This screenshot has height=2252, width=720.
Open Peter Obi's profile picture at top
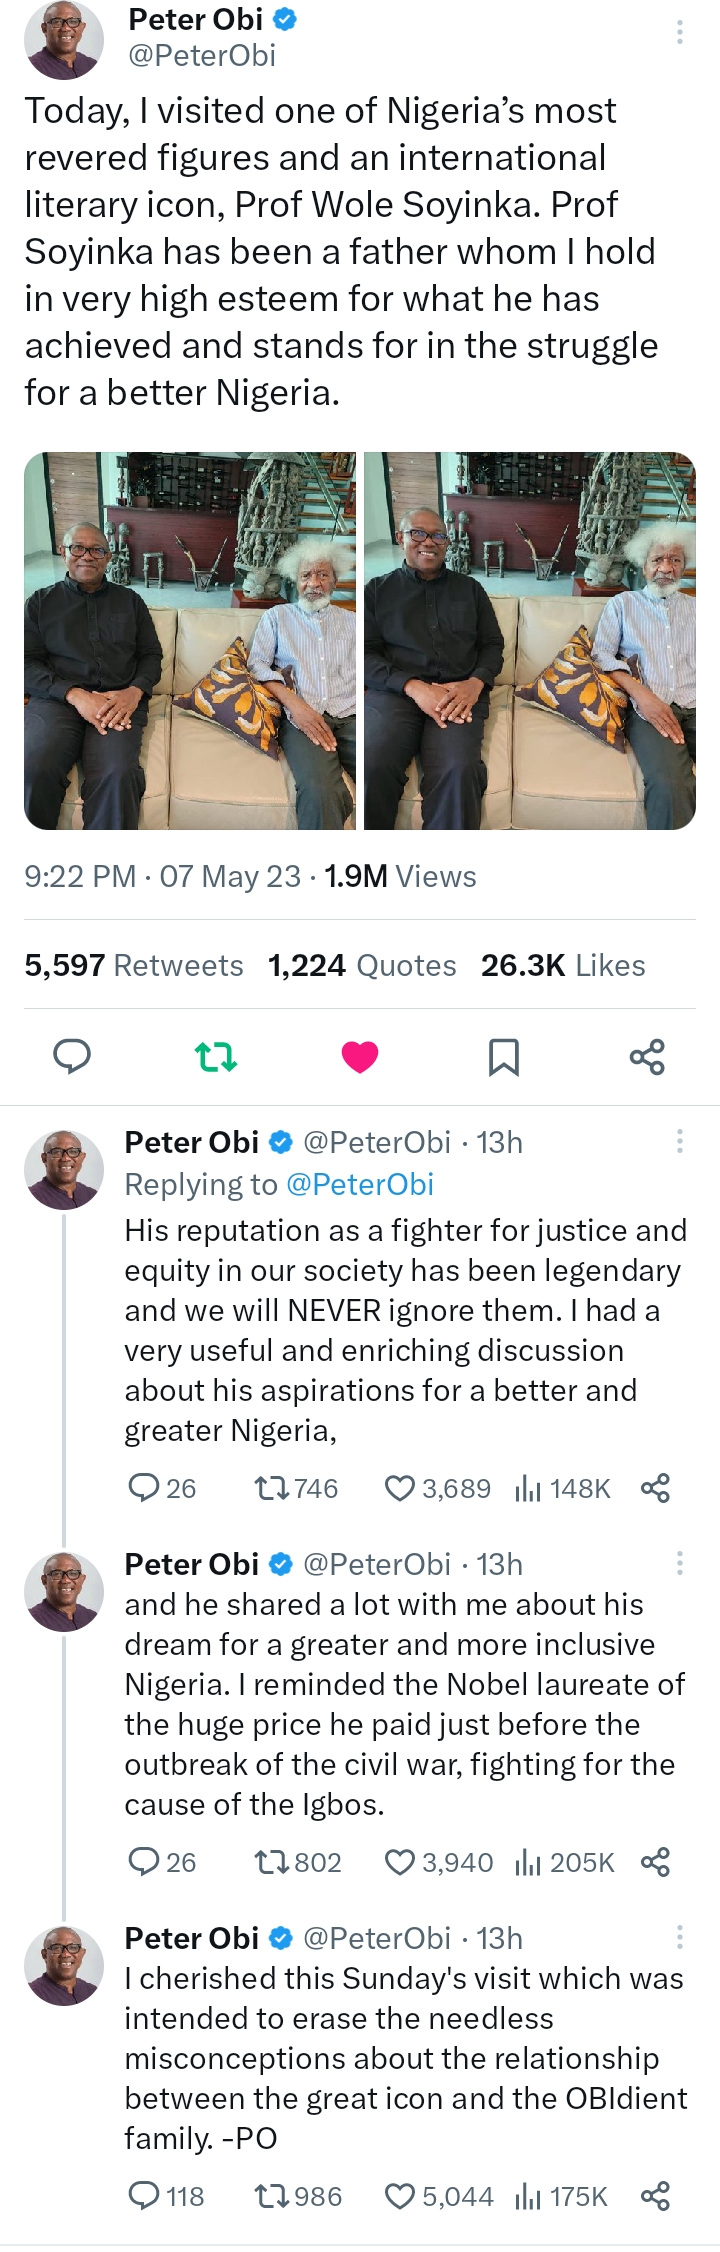coord(64,38)
